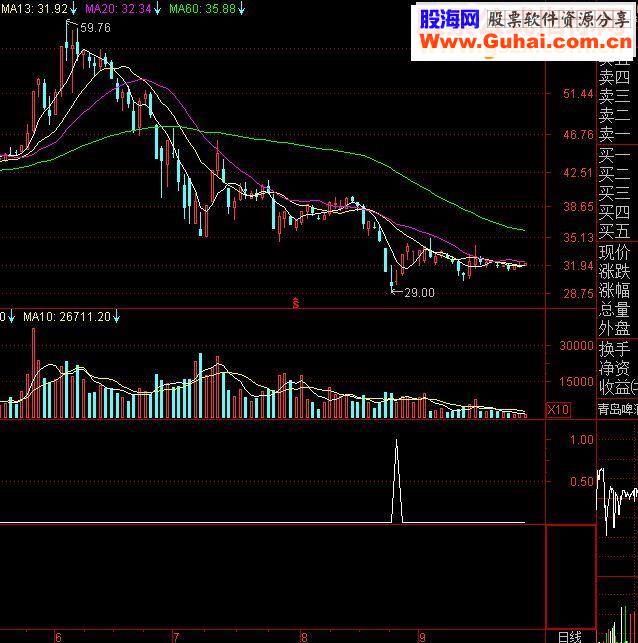Click the 总量 total volume label

[614, 309]
